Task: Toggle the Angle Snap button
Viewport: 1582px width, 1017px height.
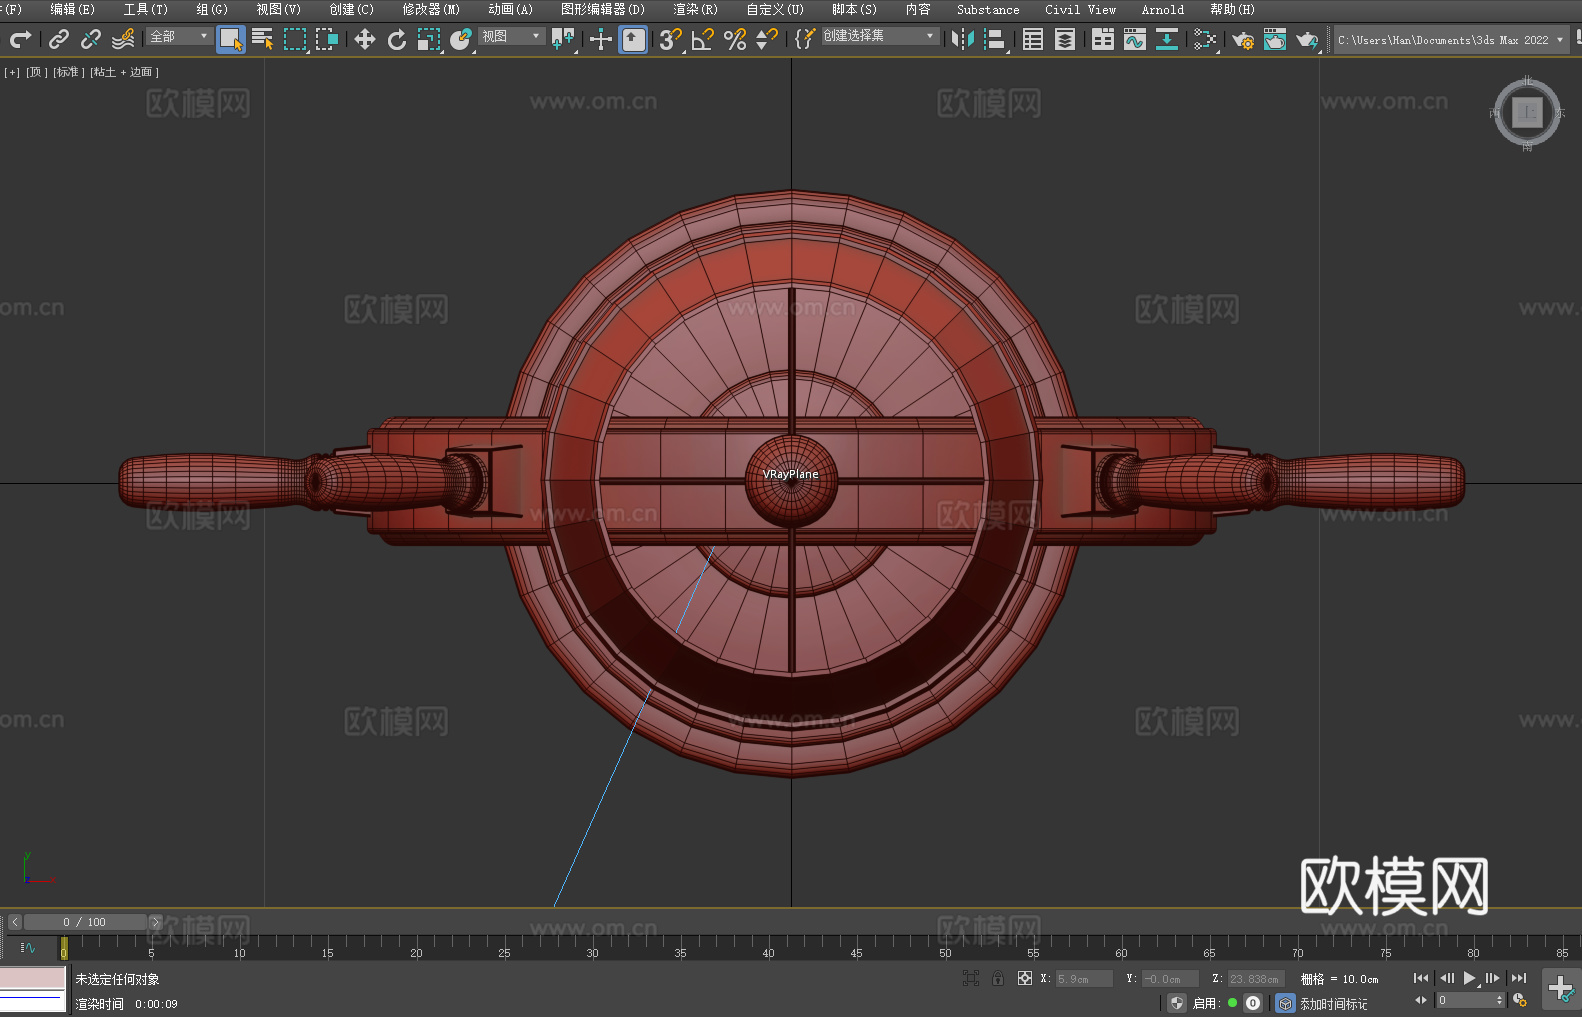Action: pyautogui.click(x=702, y=39)
